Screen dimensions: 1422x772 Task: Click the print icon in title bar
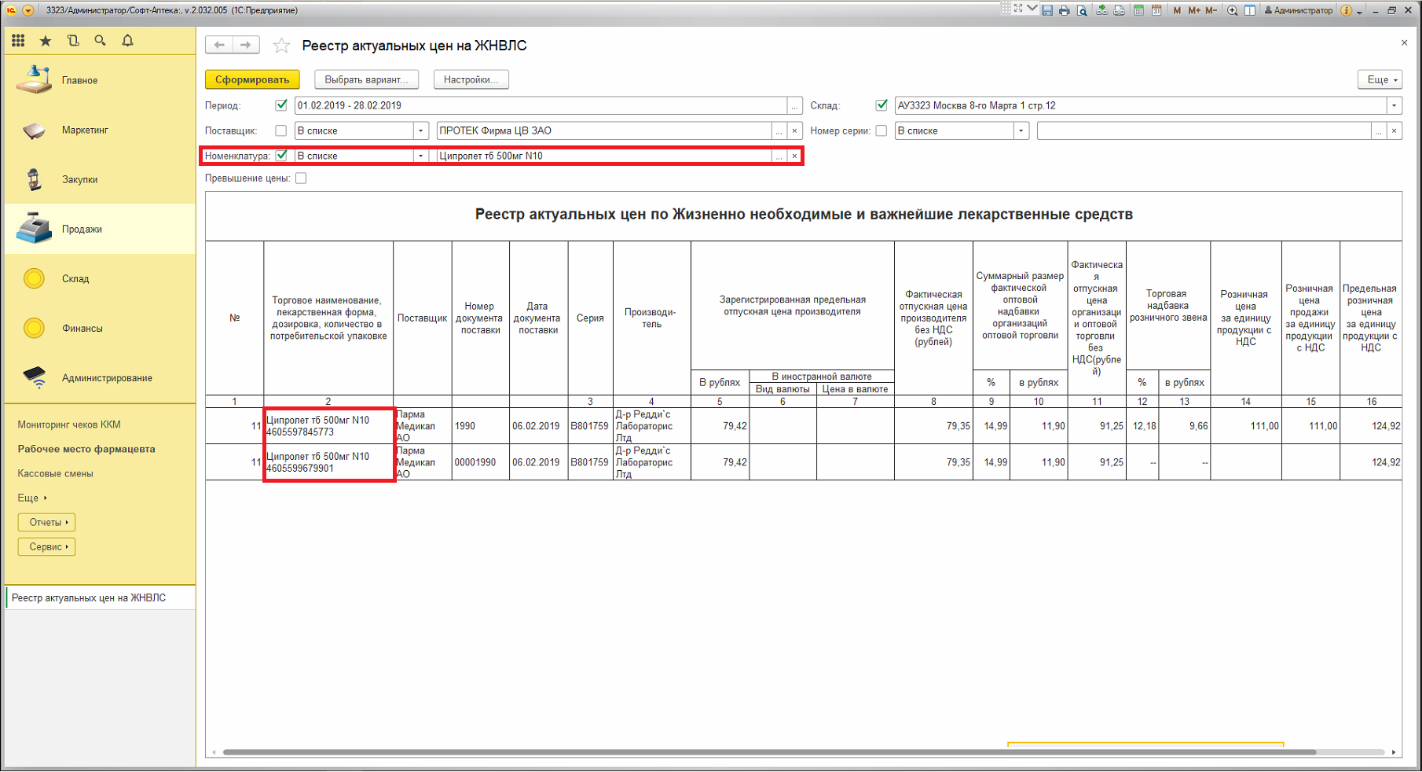pyautogui.click(x=1064, y=10)
